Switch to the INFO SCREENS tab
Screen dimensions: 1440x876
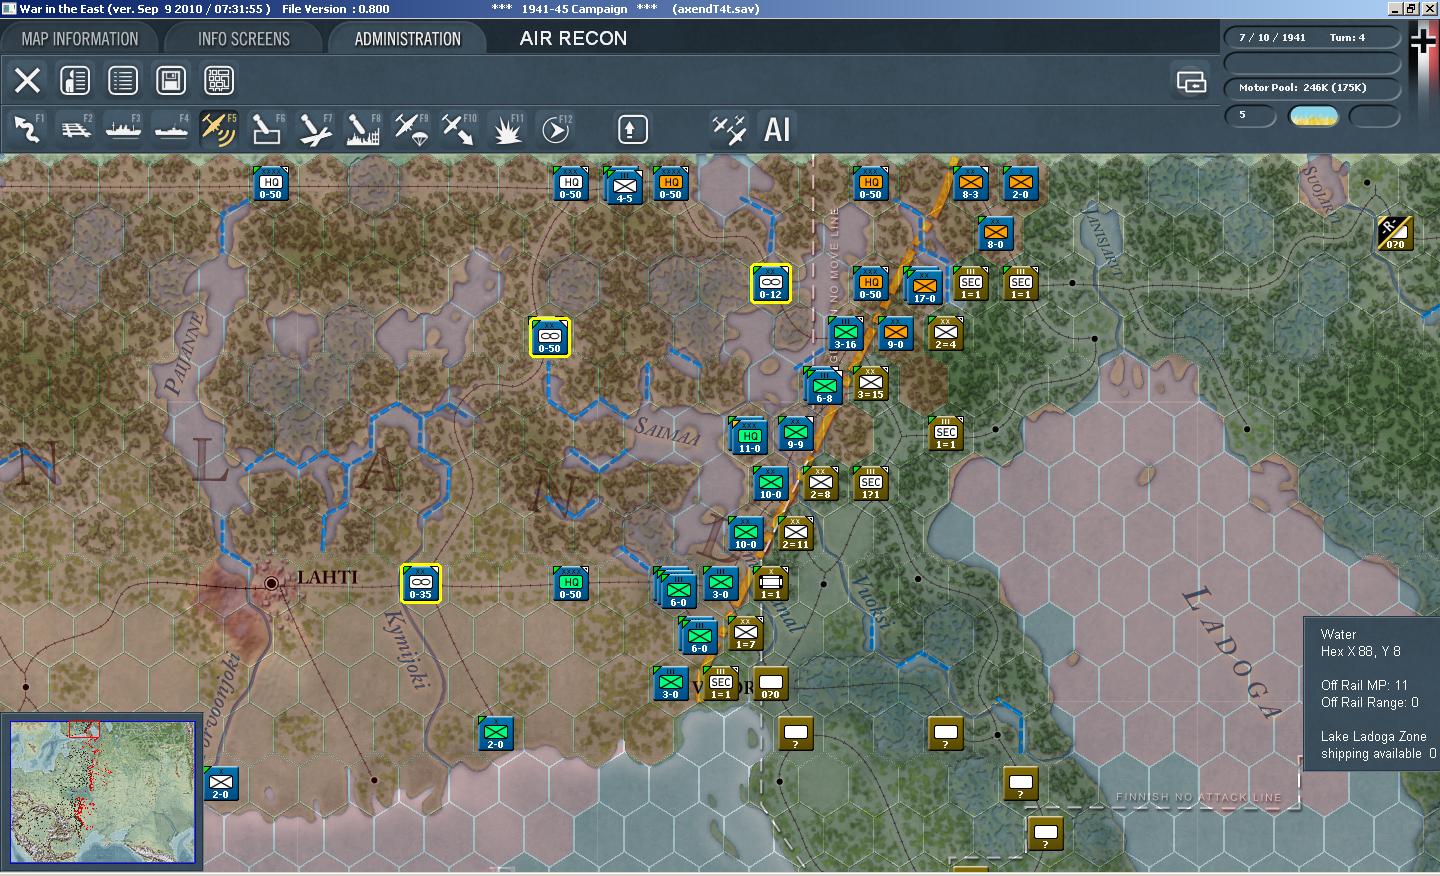click(244, 39)
